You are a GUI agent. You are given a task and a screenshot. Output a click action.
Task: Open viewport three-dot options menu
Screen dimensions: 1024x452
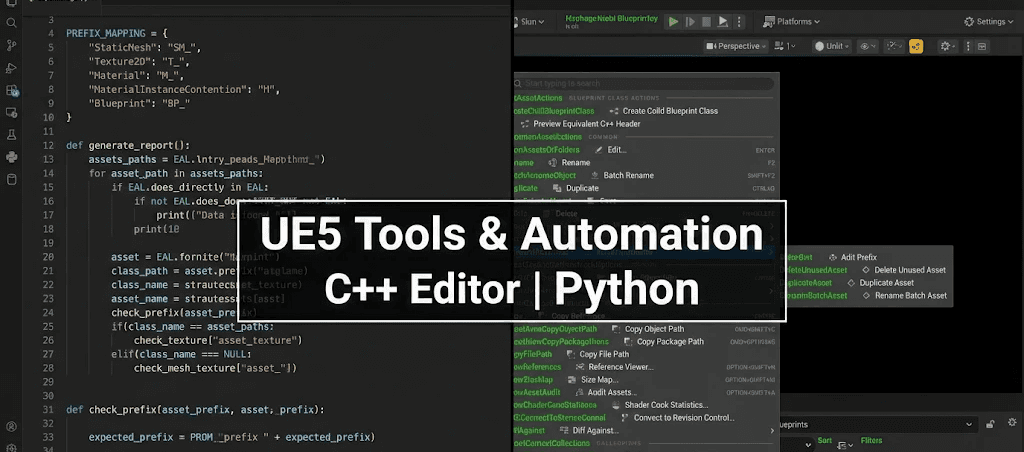pos(968,46)
